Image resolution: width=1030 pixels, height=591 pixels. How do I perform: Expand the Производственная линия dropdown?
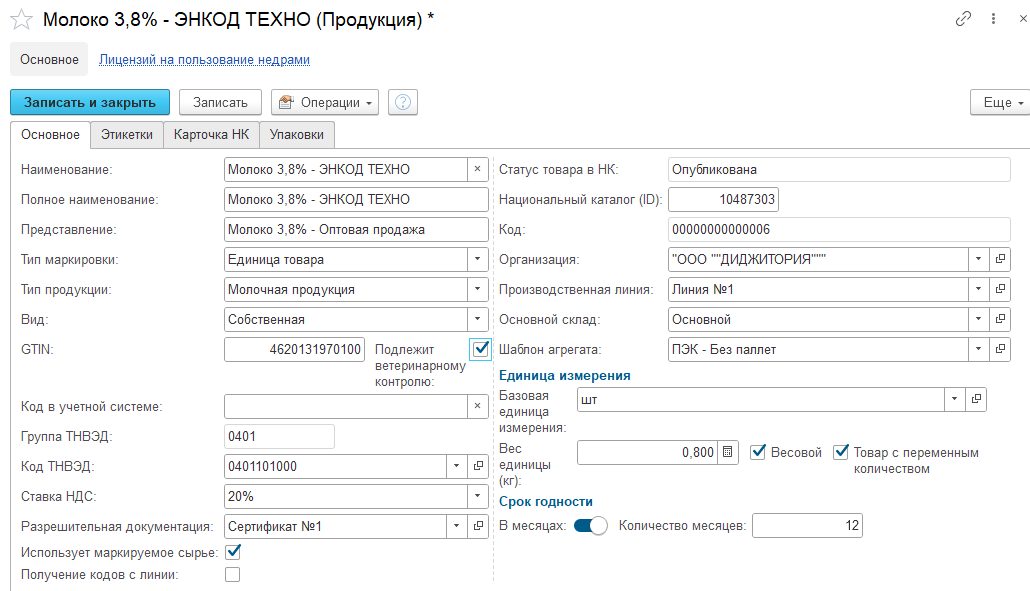click(977, 290)
